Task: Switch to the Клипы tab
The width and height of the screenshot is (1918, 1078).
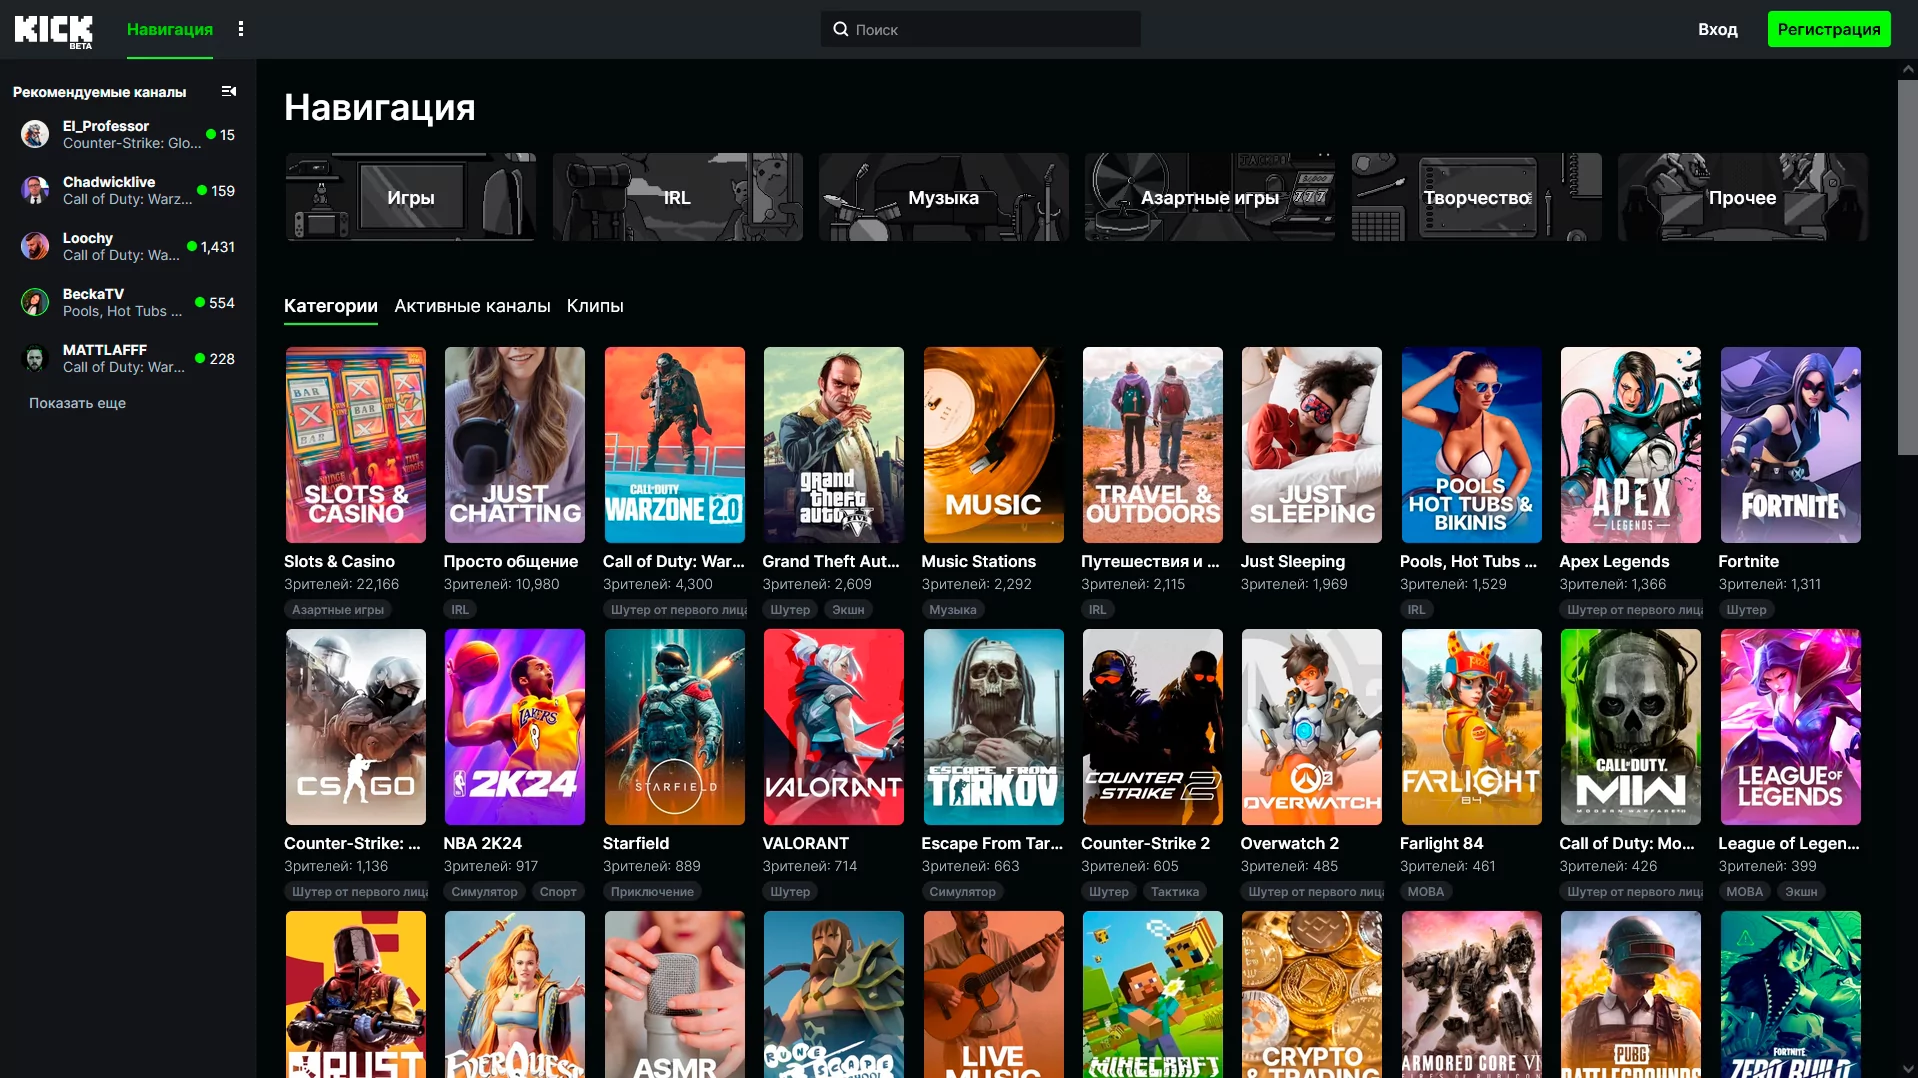Action: coord(595,306)
